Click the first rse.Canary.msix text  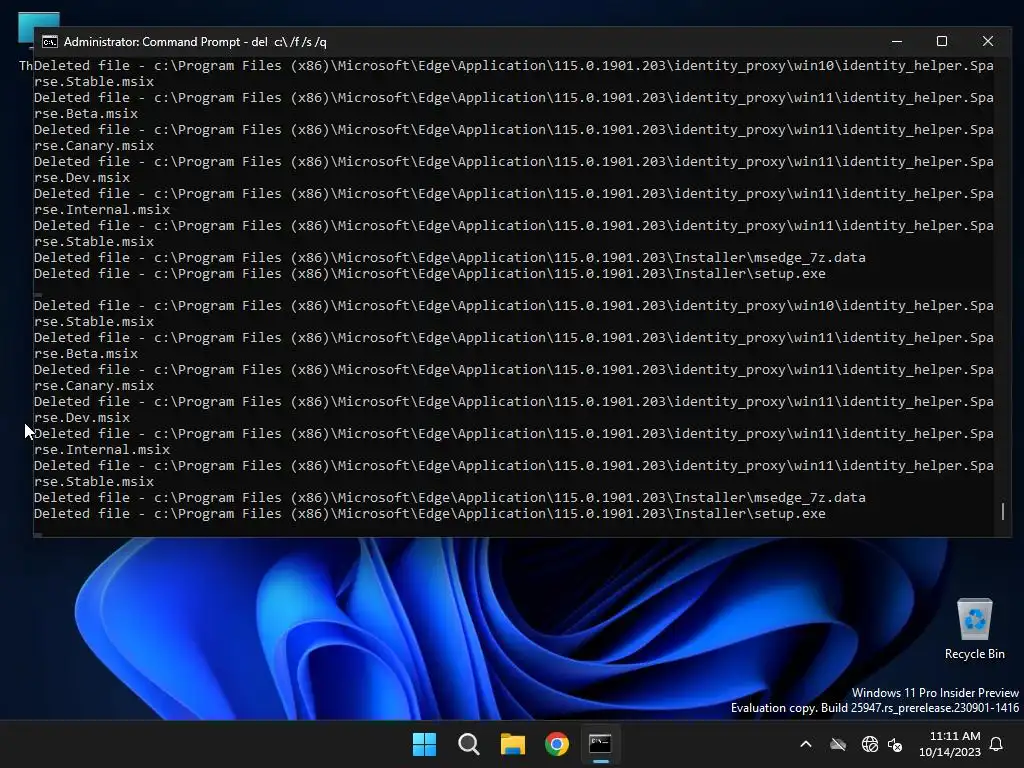click(x=94, y=146)
